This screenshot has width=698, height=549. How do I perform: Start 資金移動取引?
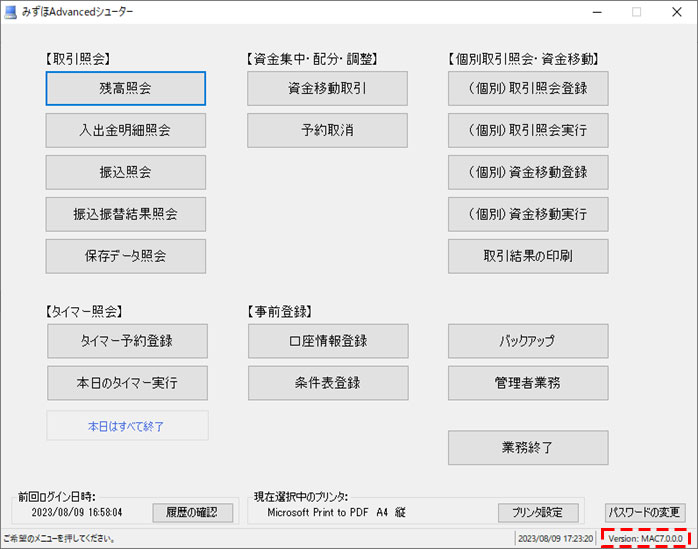[x=327, y=88]
